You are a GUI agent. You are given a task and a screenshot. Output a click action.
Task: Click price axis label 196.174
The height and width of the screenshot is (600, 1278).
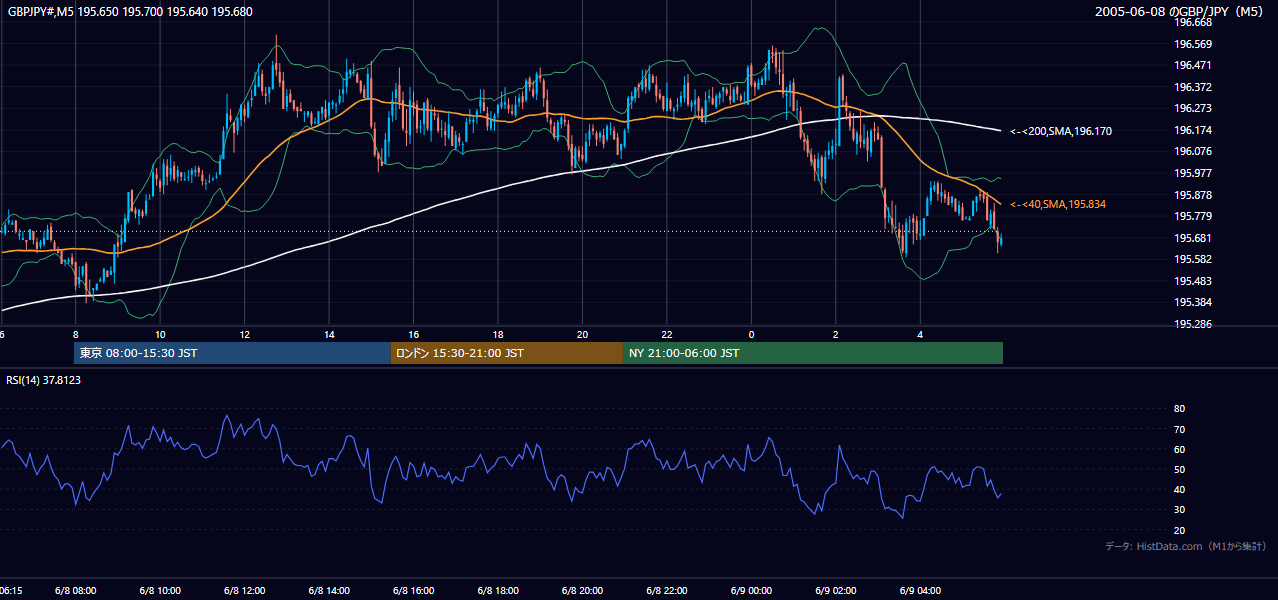pos(1193,130)
